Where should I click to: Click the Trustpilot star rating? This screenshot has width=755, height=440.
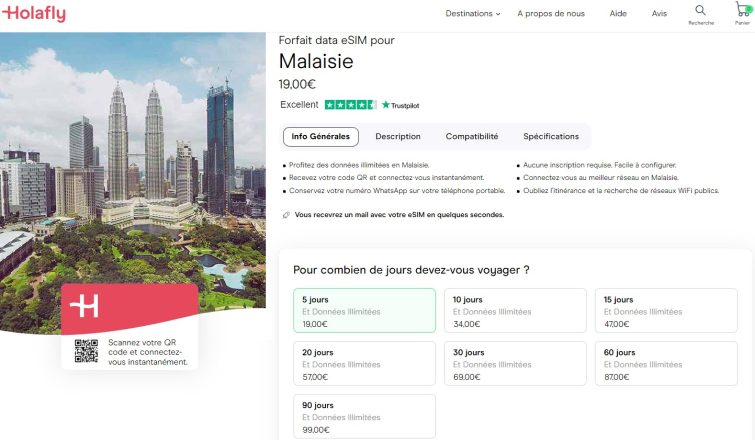pyautogui.click(x=351, y=104)
